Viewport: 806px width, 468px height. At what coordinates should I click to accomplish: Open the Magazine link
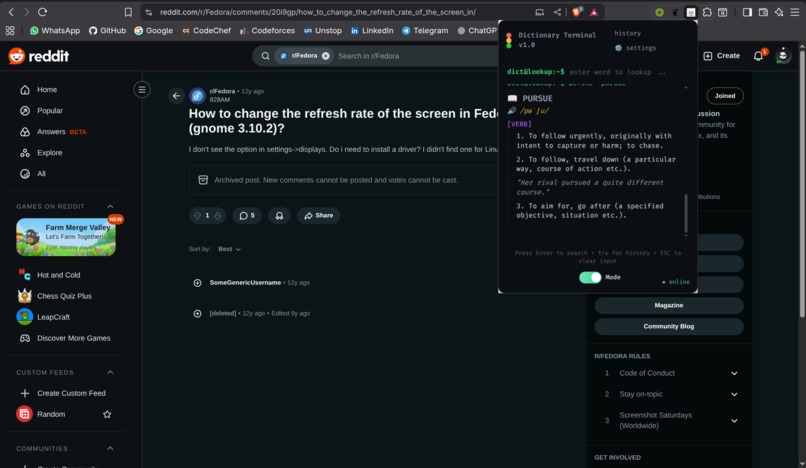coord(669,305)
